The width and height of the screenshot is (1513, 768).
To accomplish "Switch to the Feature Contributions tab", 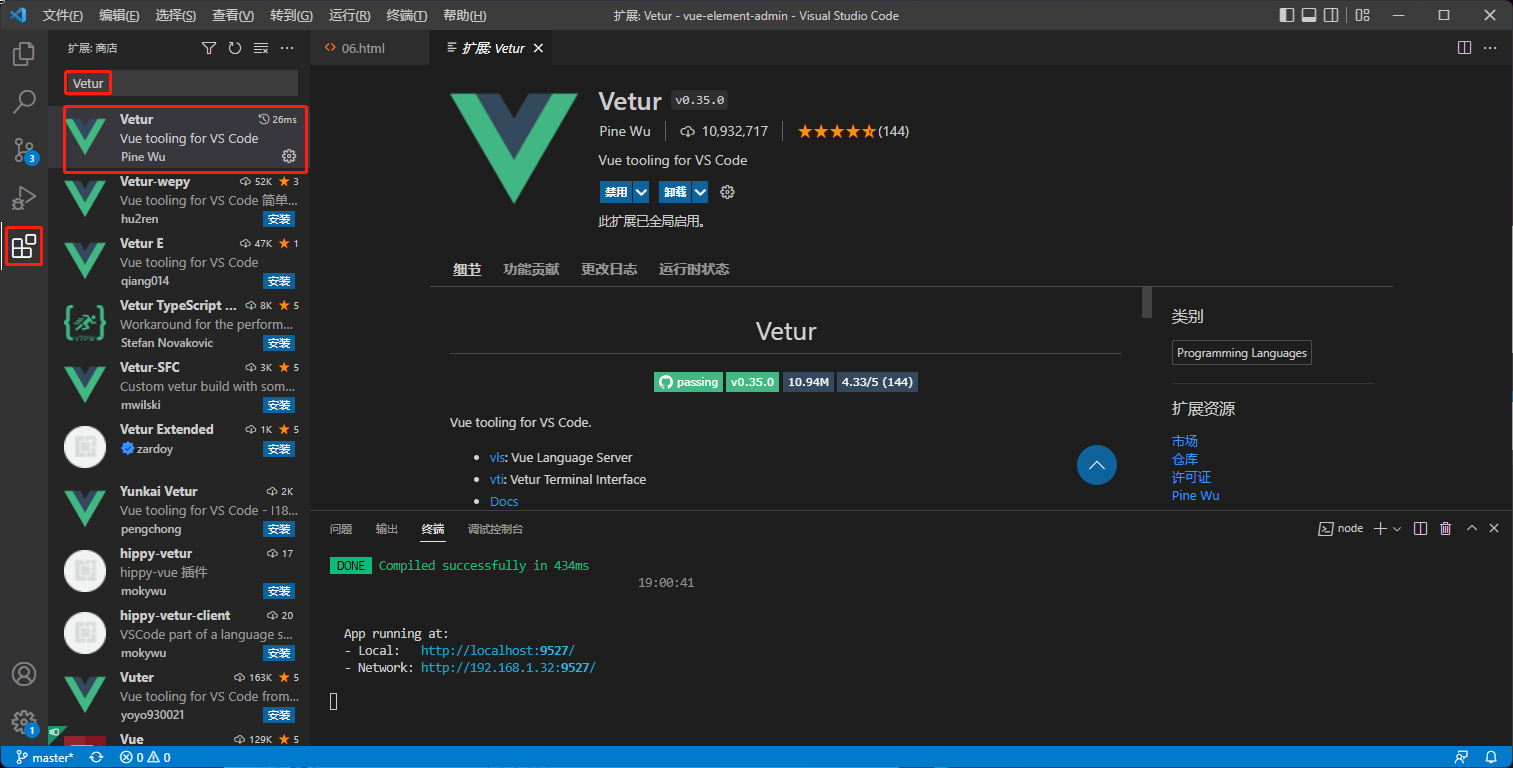I will pyautogui.click(x=531, y=269).
